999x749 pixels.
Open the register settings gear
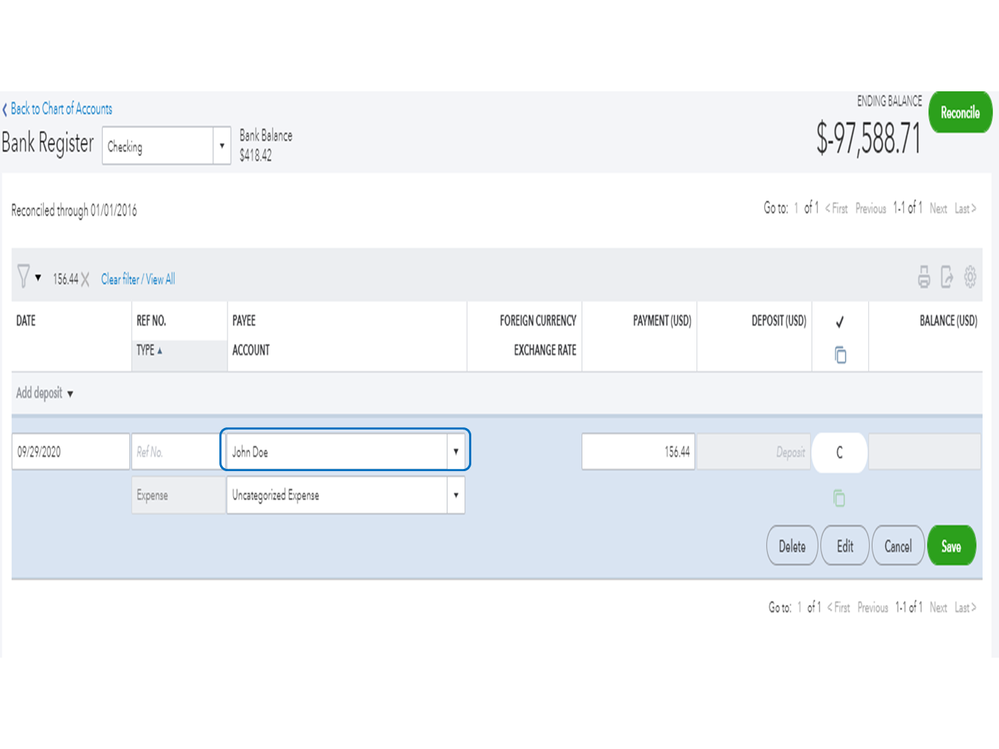tap(970, 278)
